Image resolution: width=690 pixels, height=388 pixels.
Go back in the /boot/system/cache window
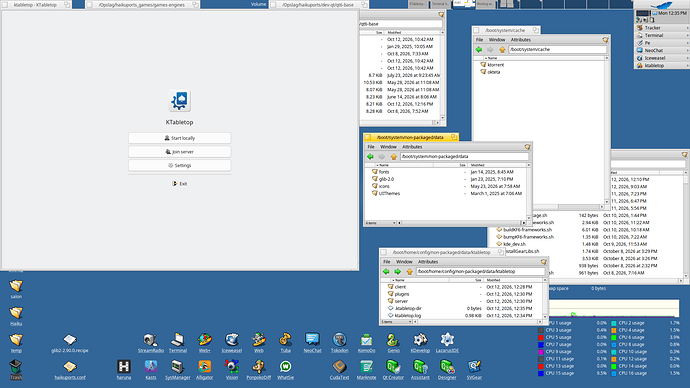(x=479, y=50)
